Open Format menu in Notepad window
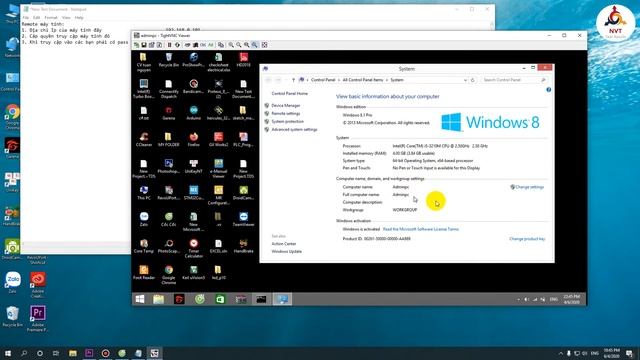Image resolution: width=640 pixels, height=360 pixels. click(51, 18)
